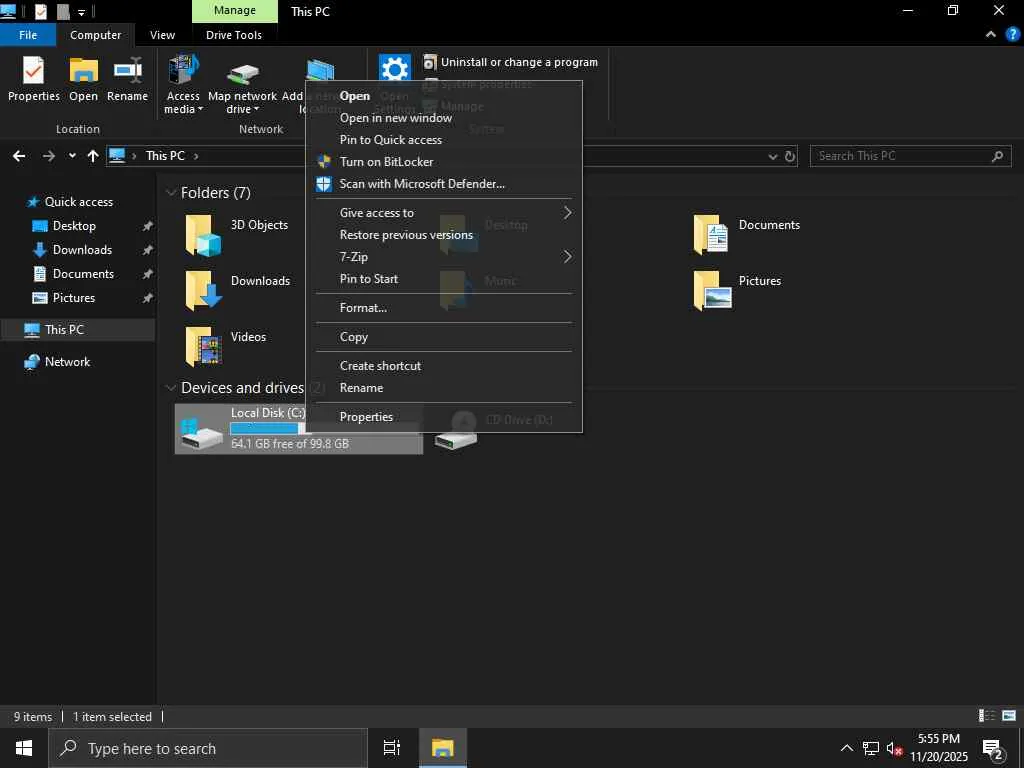Switch to large icons view layout
Screen dimensions: 1024x768
pyautogui.click(x=1009, y=716)
